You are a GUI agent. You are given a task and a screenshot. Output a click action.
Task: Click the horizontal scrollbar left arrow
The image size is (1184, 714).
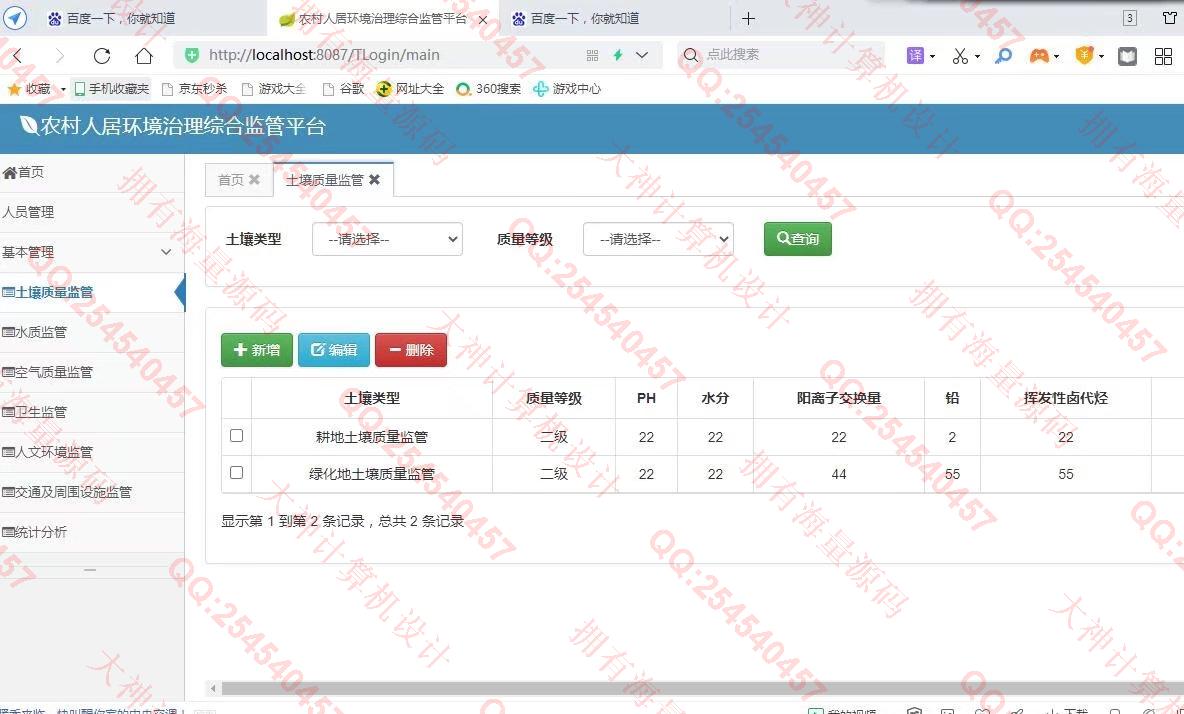pyautogui.click(x=213, y=688)
